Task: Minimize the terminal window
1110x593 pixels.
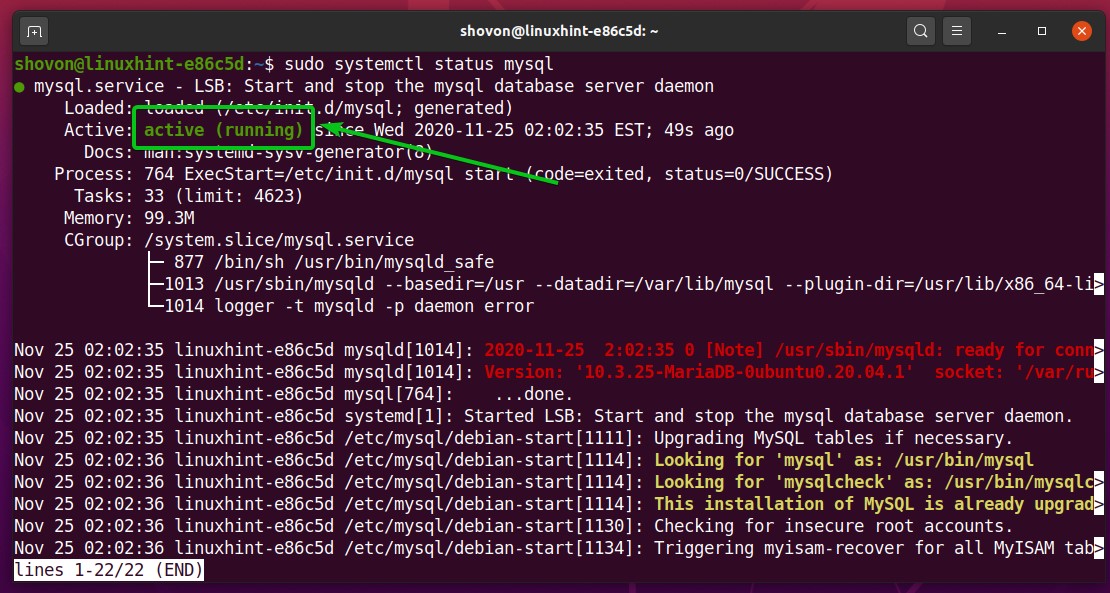Action: coord(1005,31)
